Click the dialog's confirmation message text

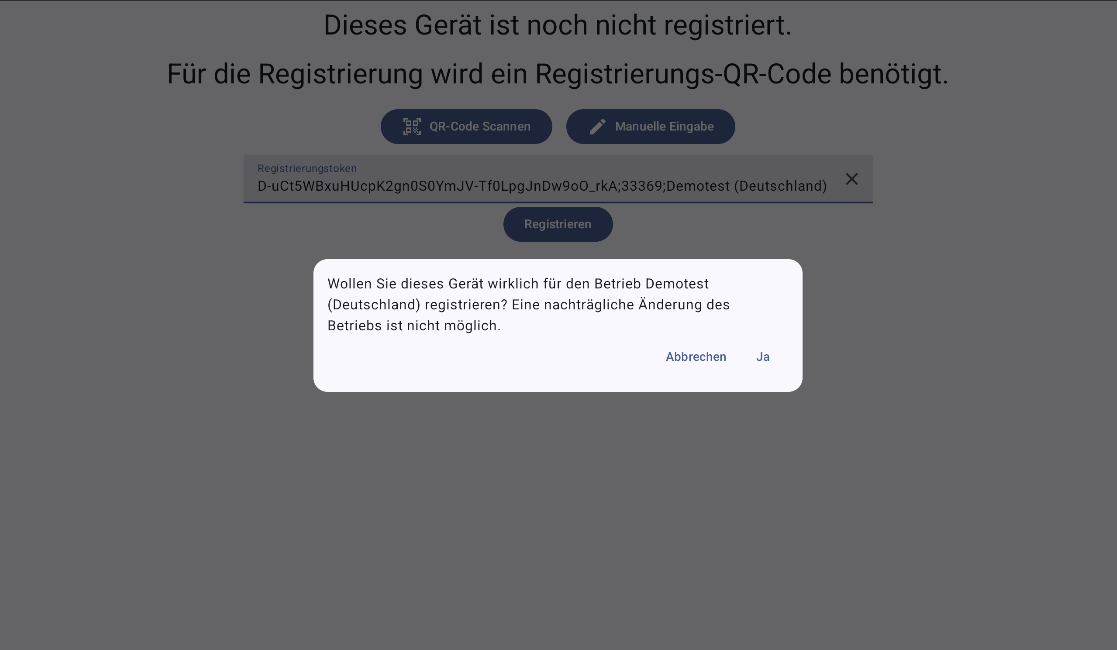click(x=529, y=304)
